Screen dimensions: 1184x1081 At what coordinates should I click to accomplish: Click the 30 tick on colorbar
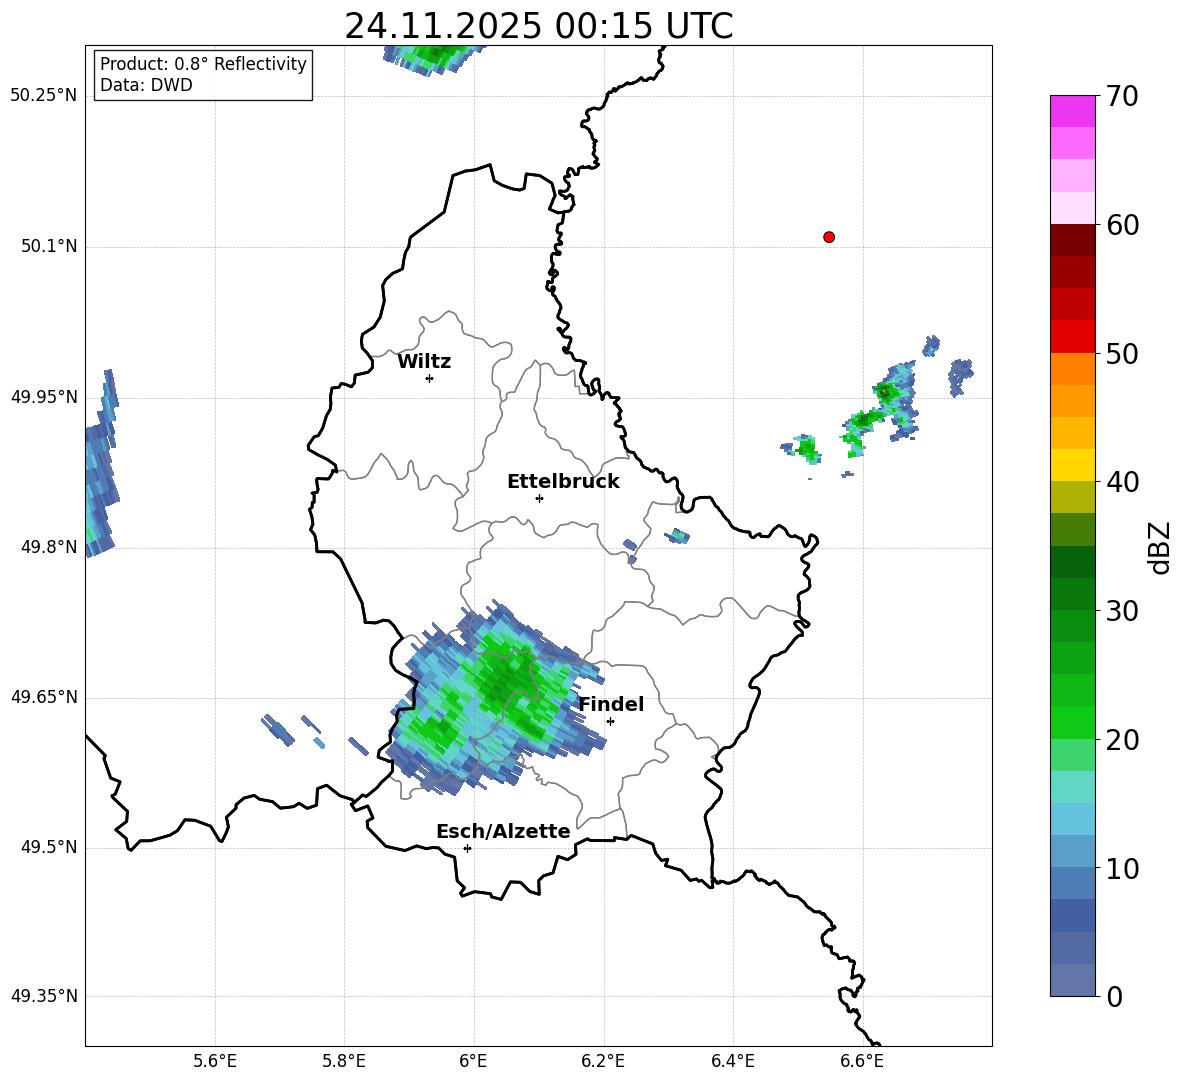click(1122, 611)
